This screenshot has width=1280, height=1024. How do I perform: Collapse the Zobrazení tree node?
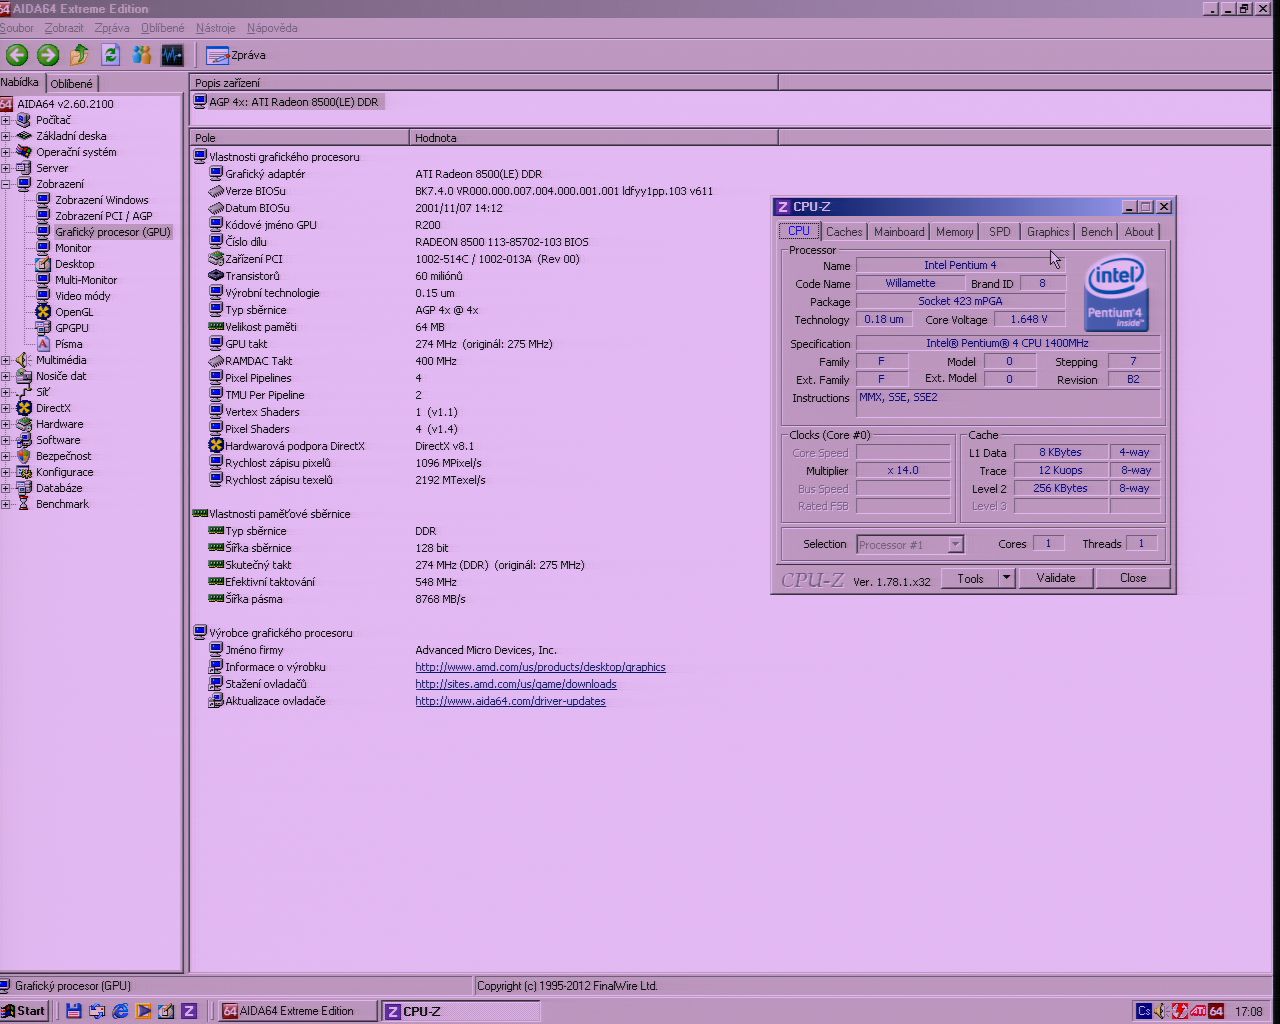pos(6,184)
